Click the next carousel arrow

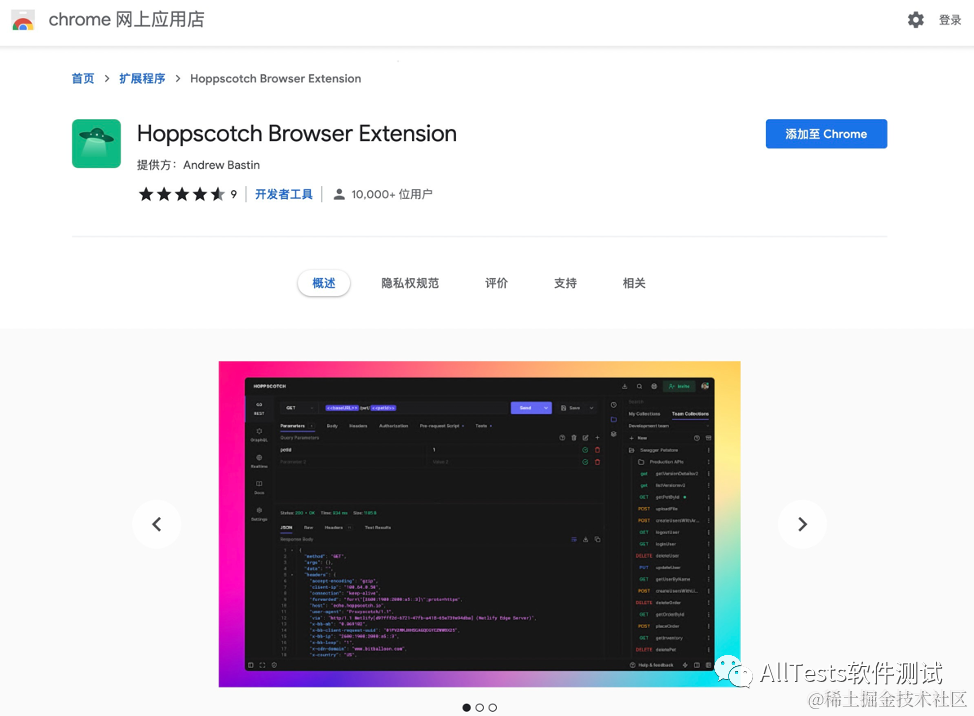(x=802, y=524)
